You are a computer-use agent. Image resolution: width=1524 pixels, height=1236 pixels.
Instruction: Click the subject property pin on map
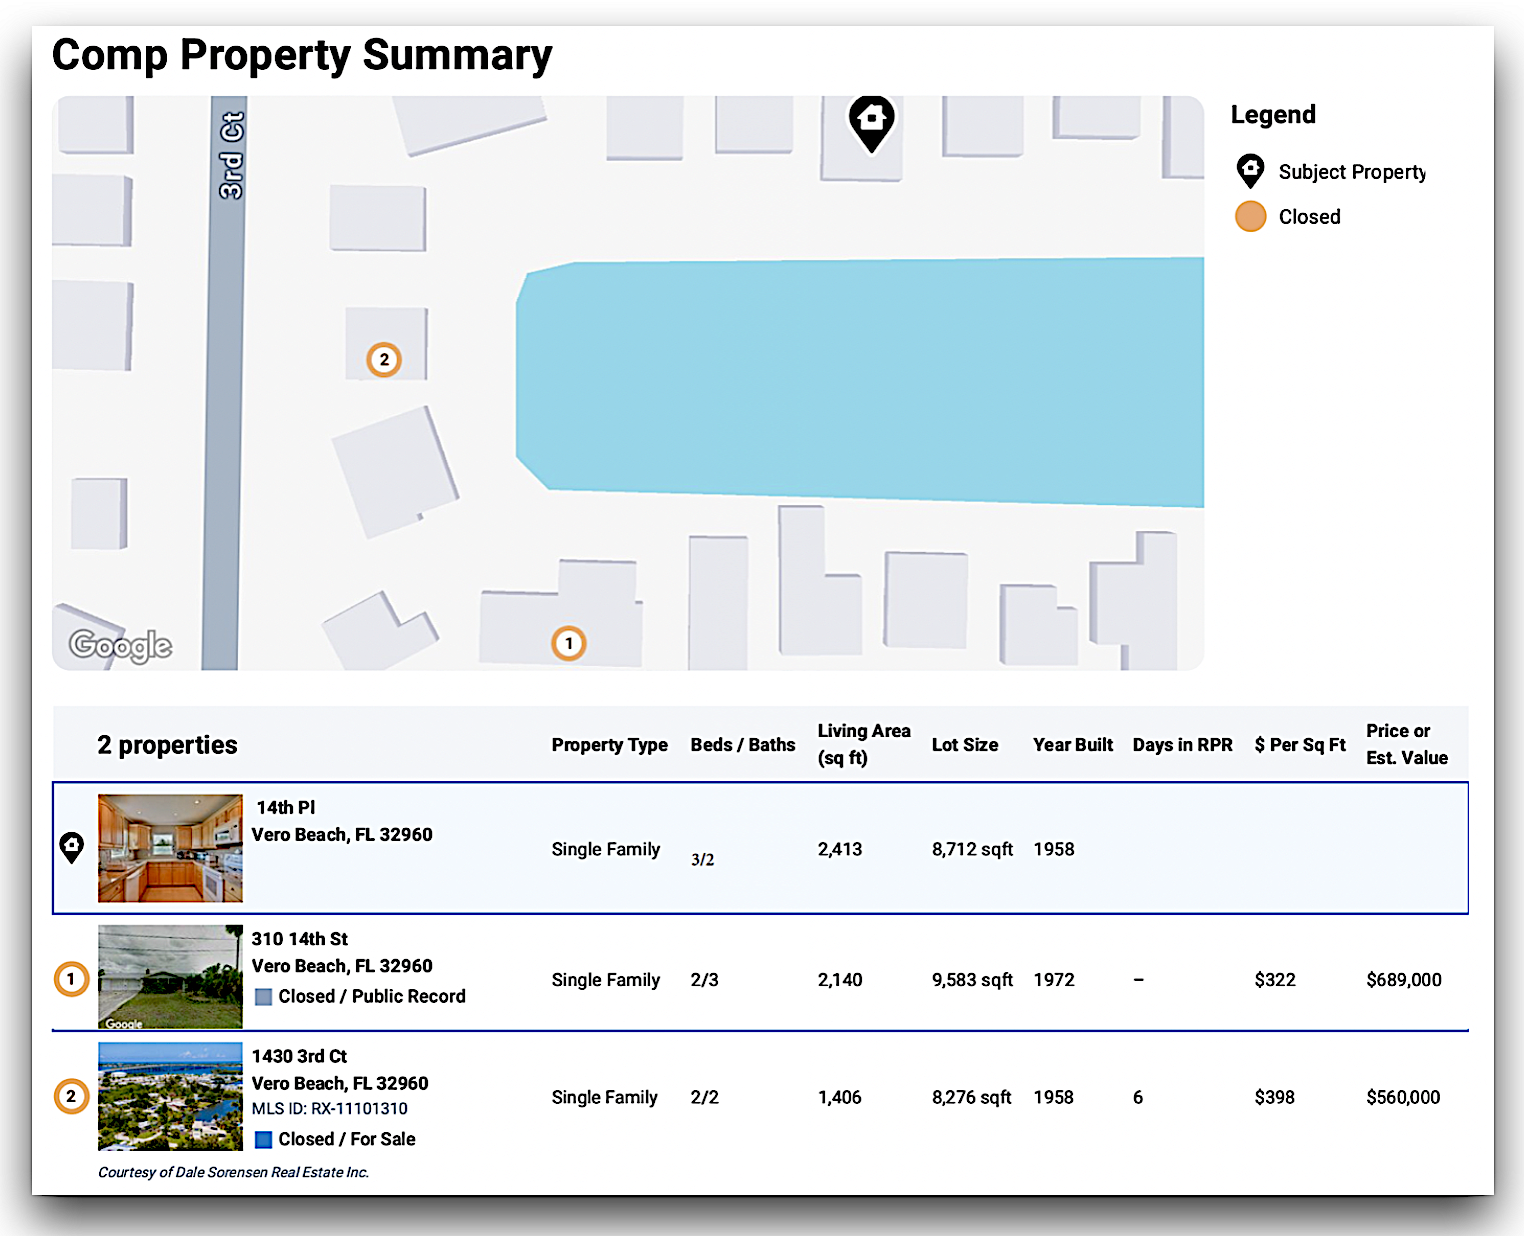coord(871,123)
